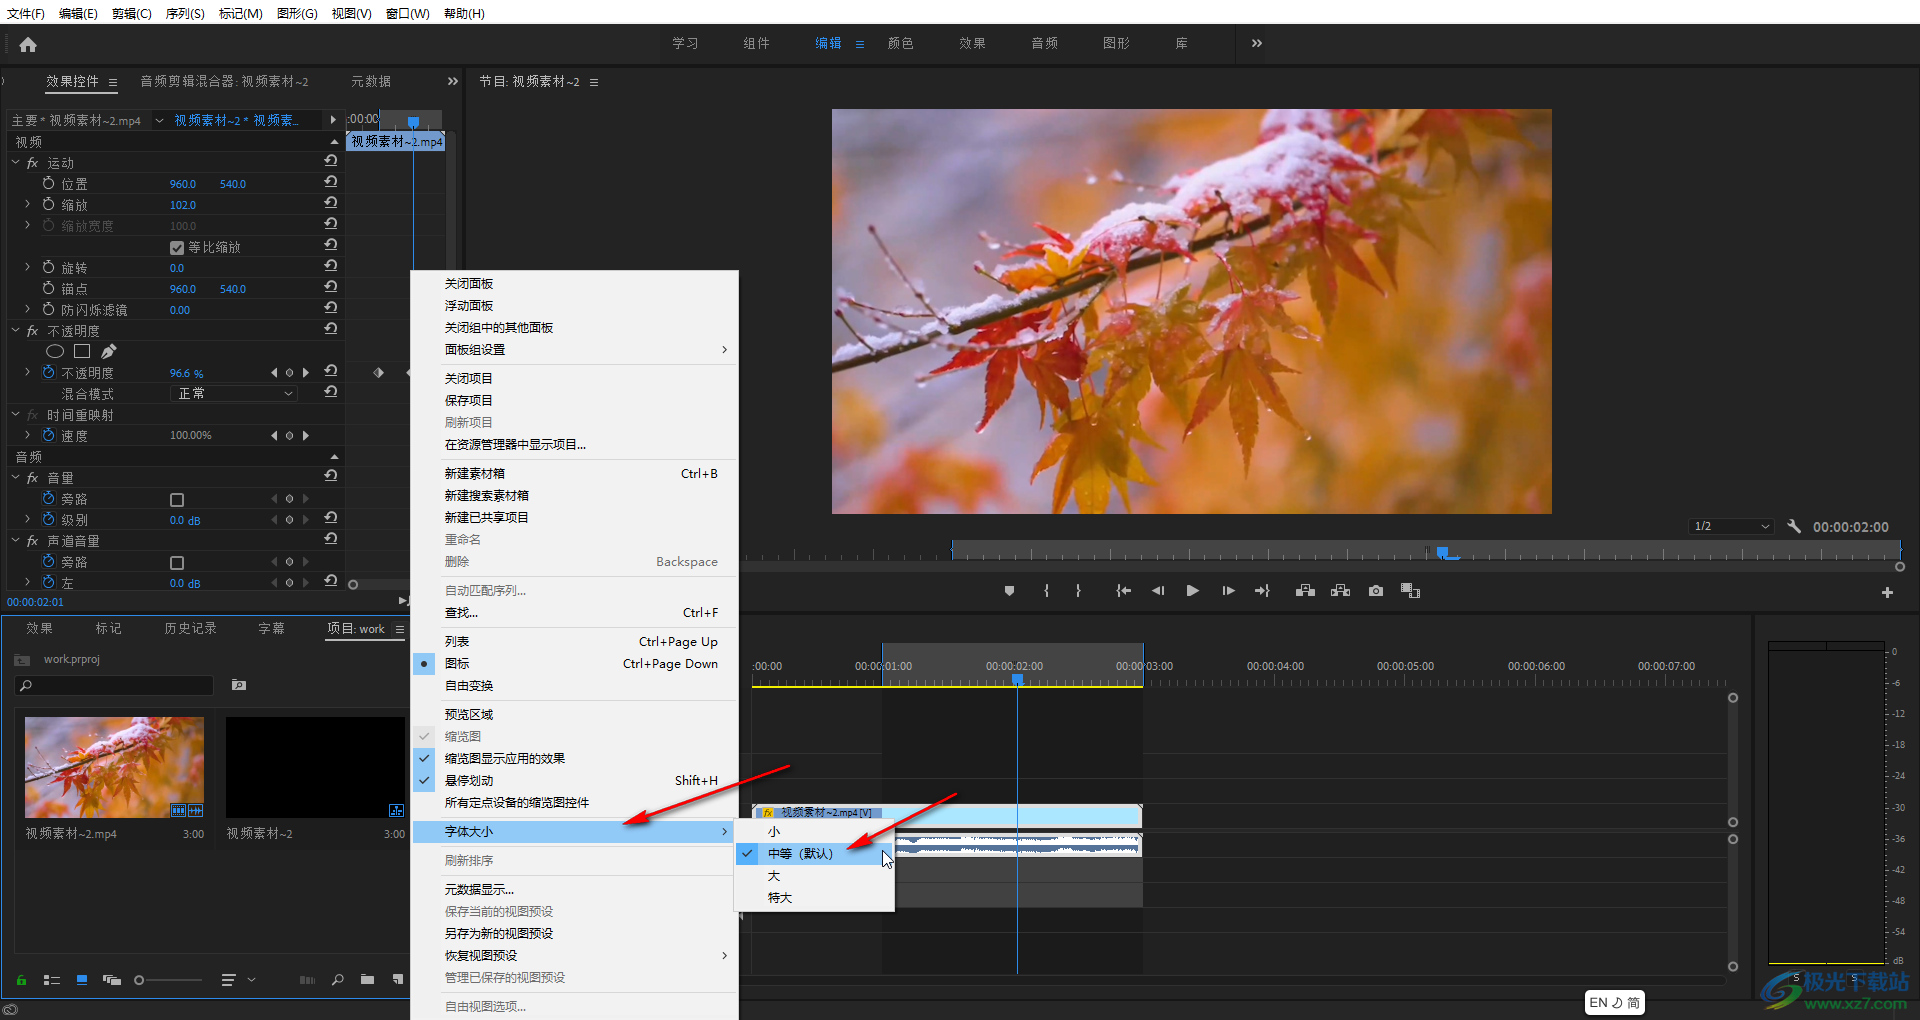Expand the Scale property
Image resolution: width=1920 pixels, height=1020 pixels.
(x=28, y=204)
